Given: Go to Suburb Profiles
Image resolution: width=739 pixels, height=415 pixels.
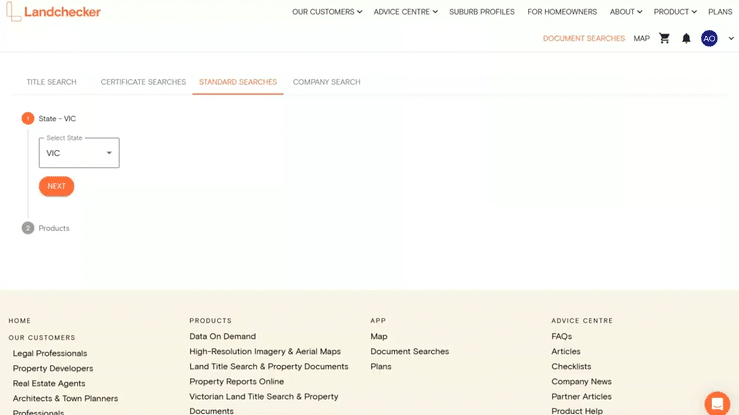Looking at the screenshot, I should (482, 12).
